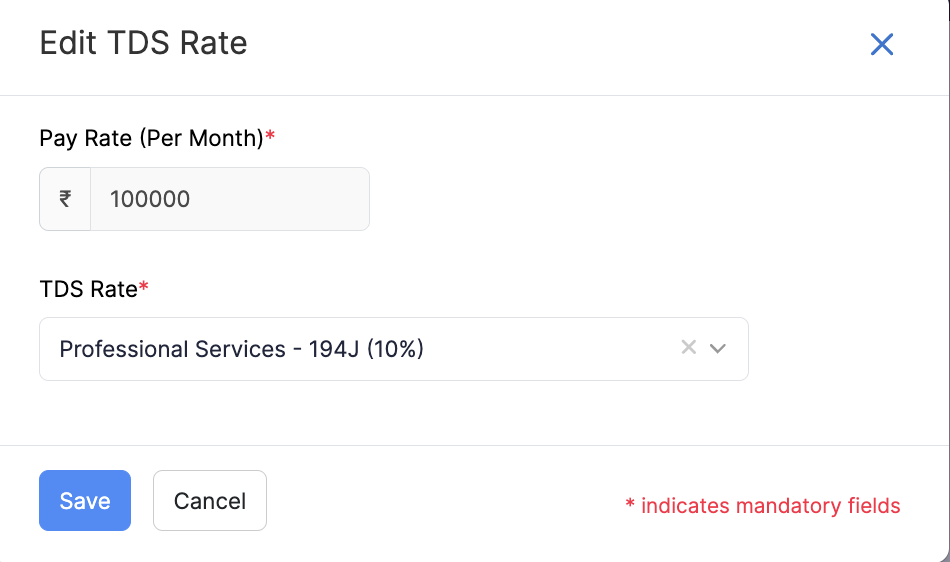Expand the TDS Rate dropdown chevron
Viewport: 950px width, 562px height.
tap(717, 349)
